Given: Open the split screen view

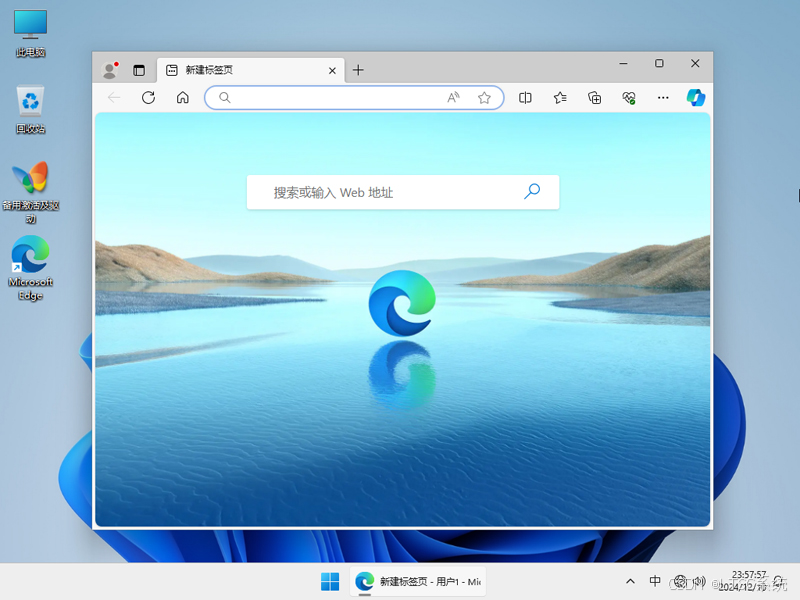Looking at the screenshot, I should click(525, 97).
